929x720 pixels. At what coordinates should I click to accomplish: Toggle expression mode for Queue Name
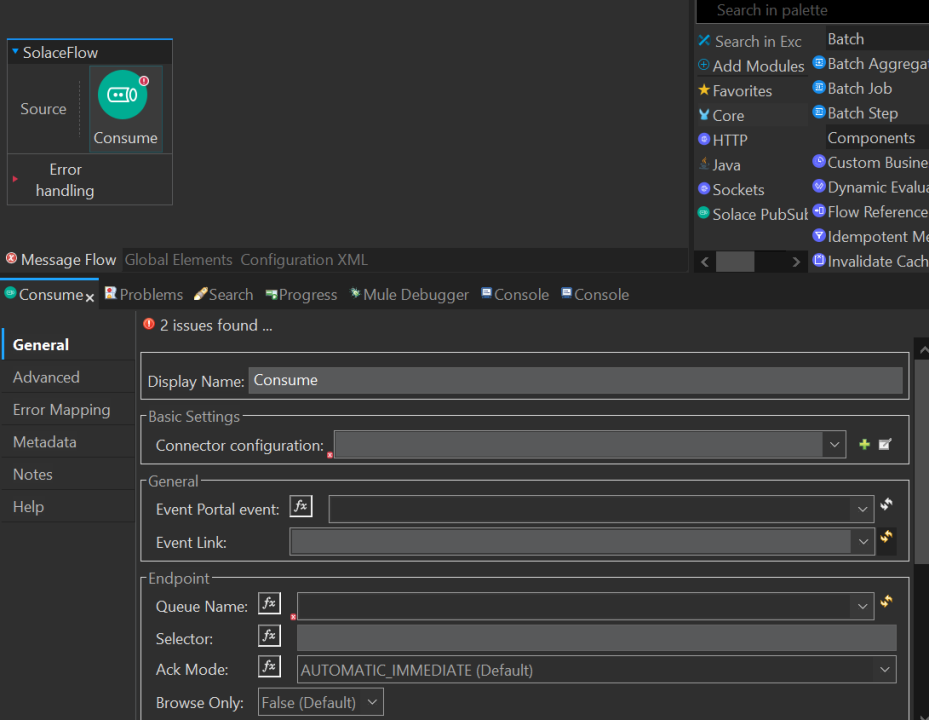pos(270,603)
